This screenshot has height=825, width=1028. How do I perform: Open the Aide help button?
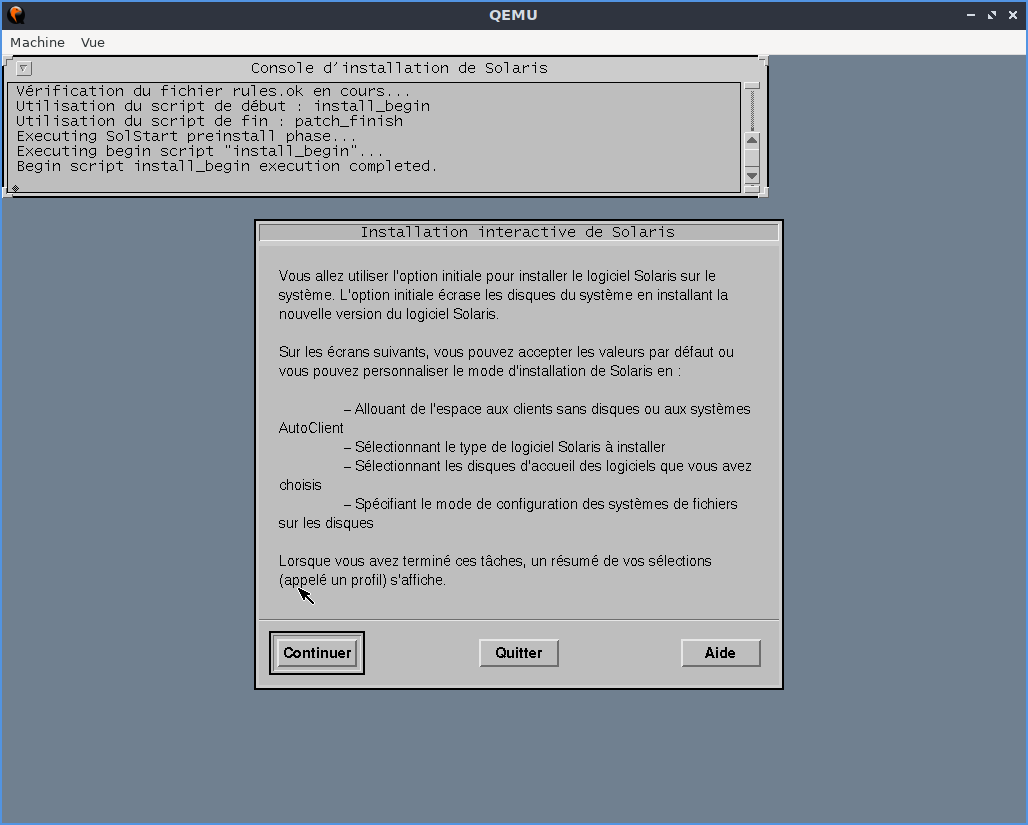[721, 653]
